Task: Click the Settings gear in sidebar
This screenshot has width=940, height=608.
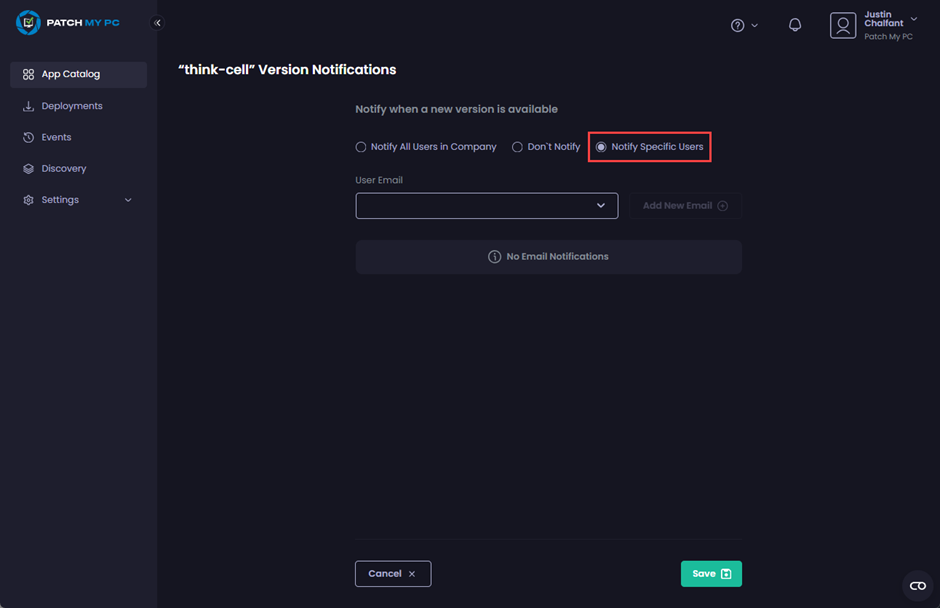Action: coord(28,199)
